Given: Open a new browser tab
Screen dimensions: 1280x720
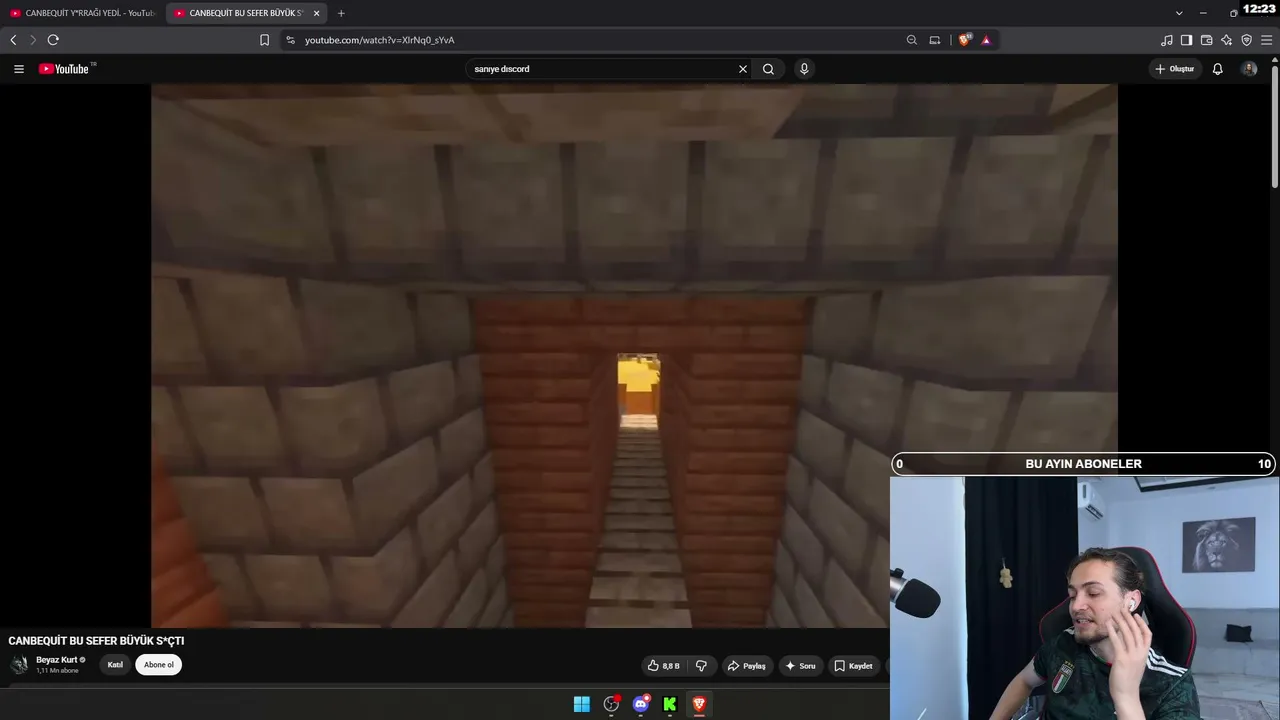Looking at the screenshot, I should coord(341,13).
